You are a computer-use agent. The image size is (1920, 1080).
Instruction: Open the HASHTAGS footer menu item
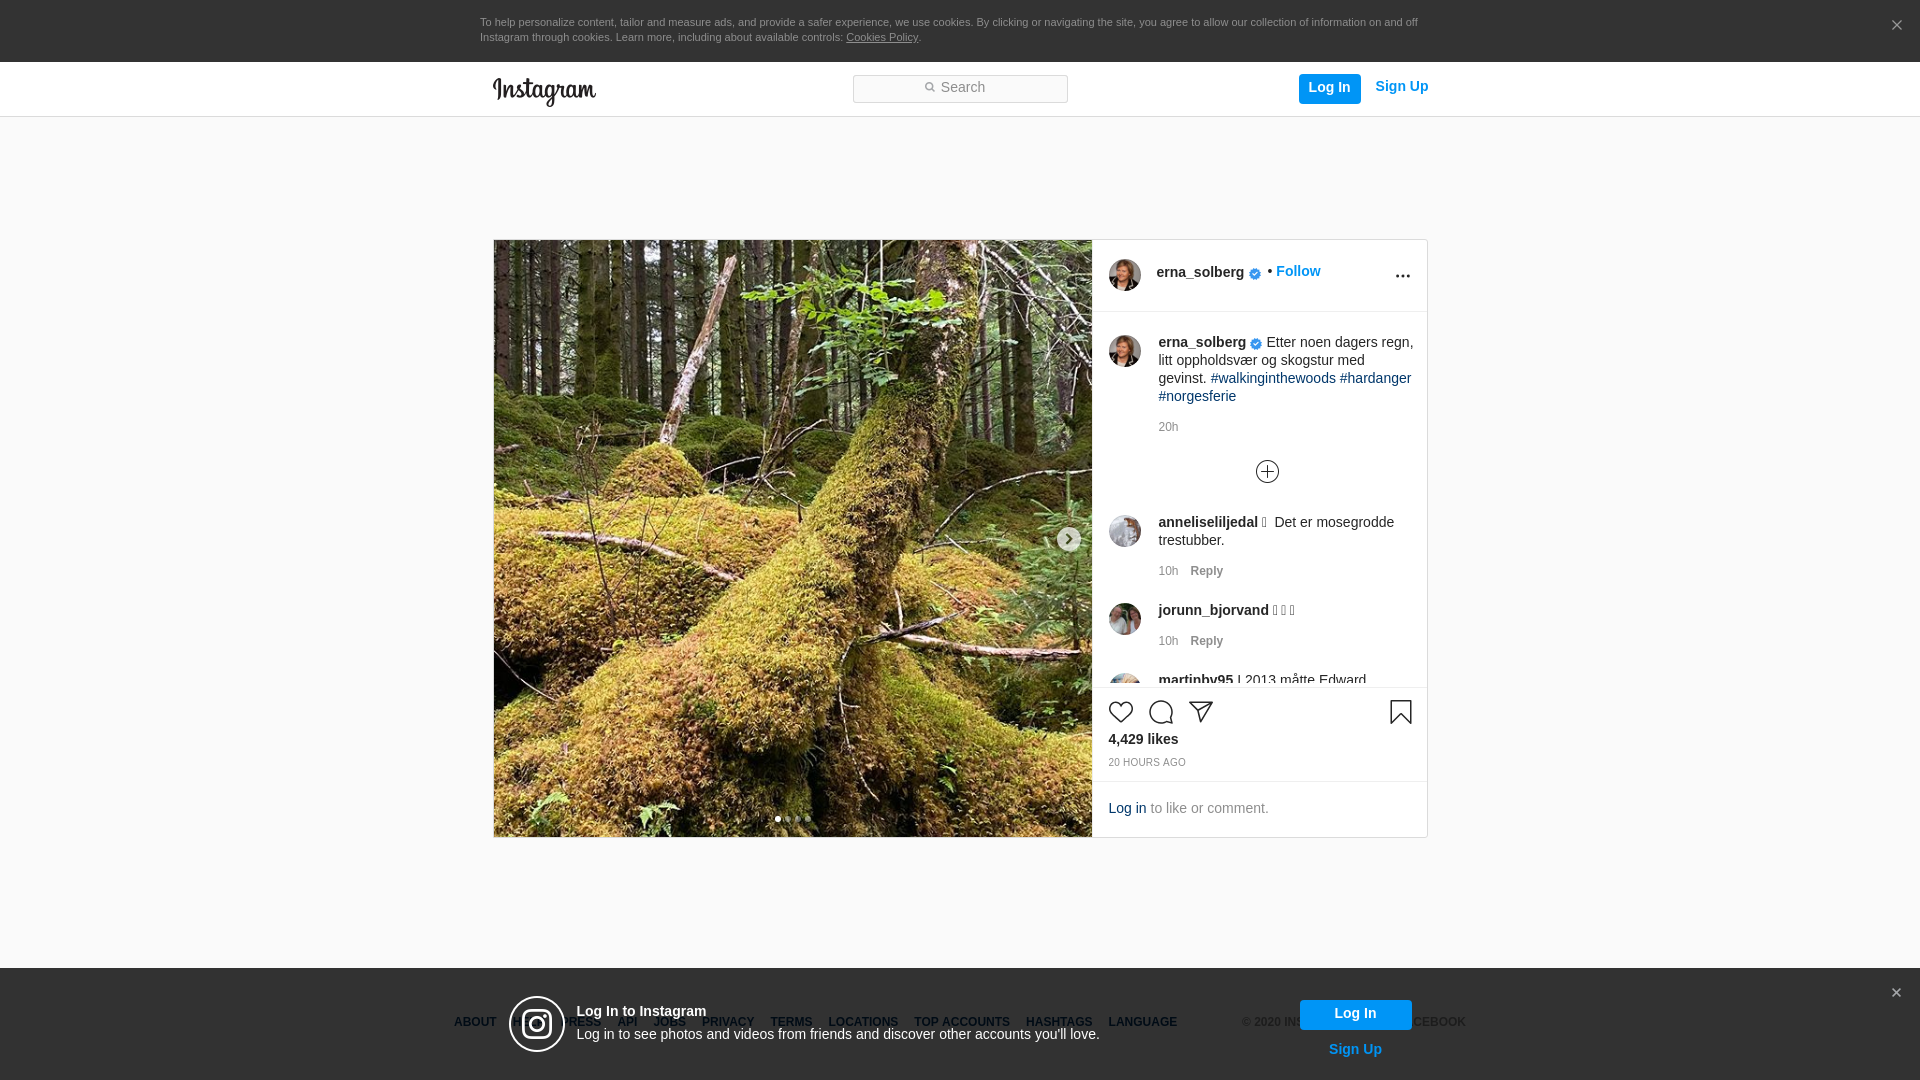point(1058,1022)
